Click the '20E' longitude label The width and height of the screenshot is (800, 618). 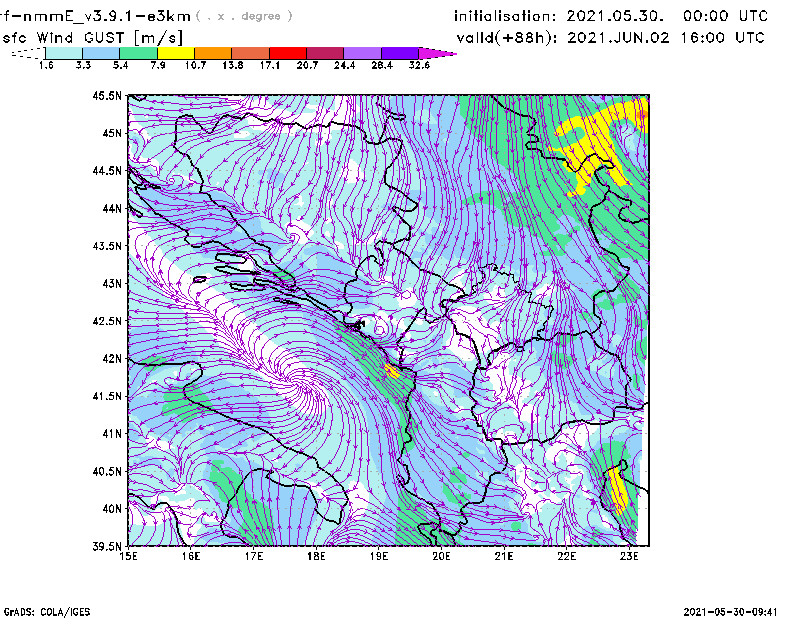pos(441,556)
